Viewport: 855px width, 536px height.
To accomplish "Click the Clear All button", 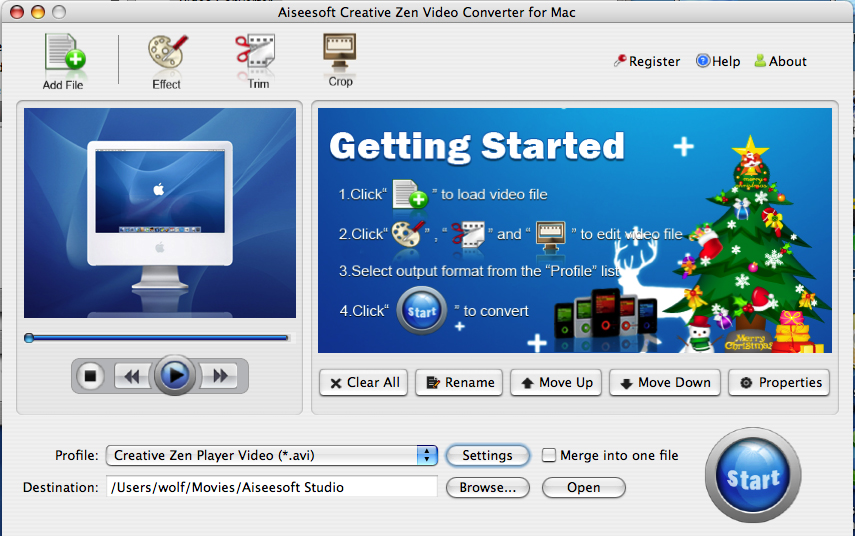I will click(x=363, y=383).
